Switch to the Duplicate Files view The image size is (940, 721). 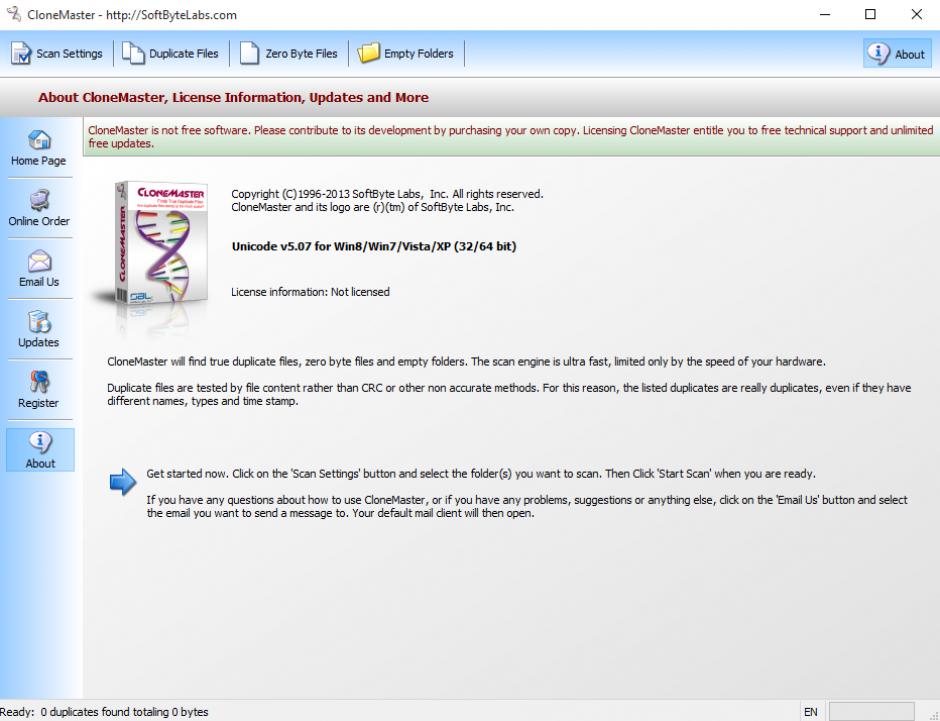(x=171, y=54)
